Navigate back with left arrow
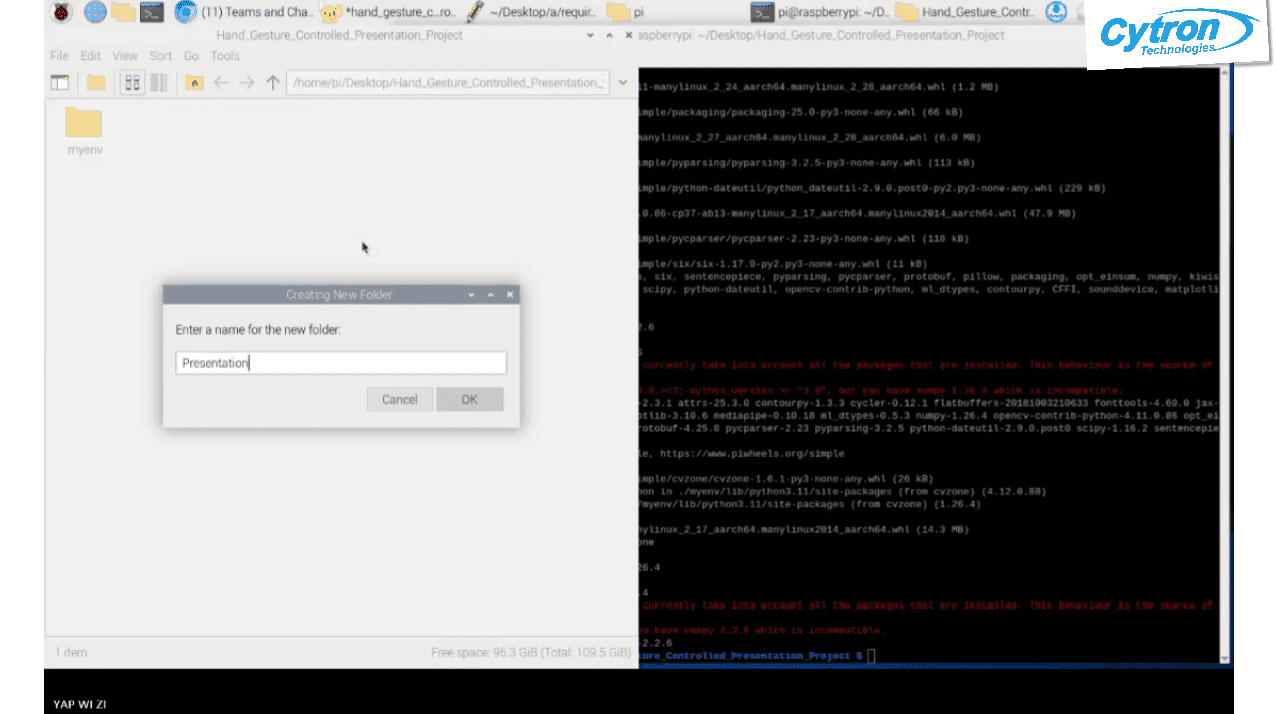Screen dimensions: 1276x714 tap(221, 83)
